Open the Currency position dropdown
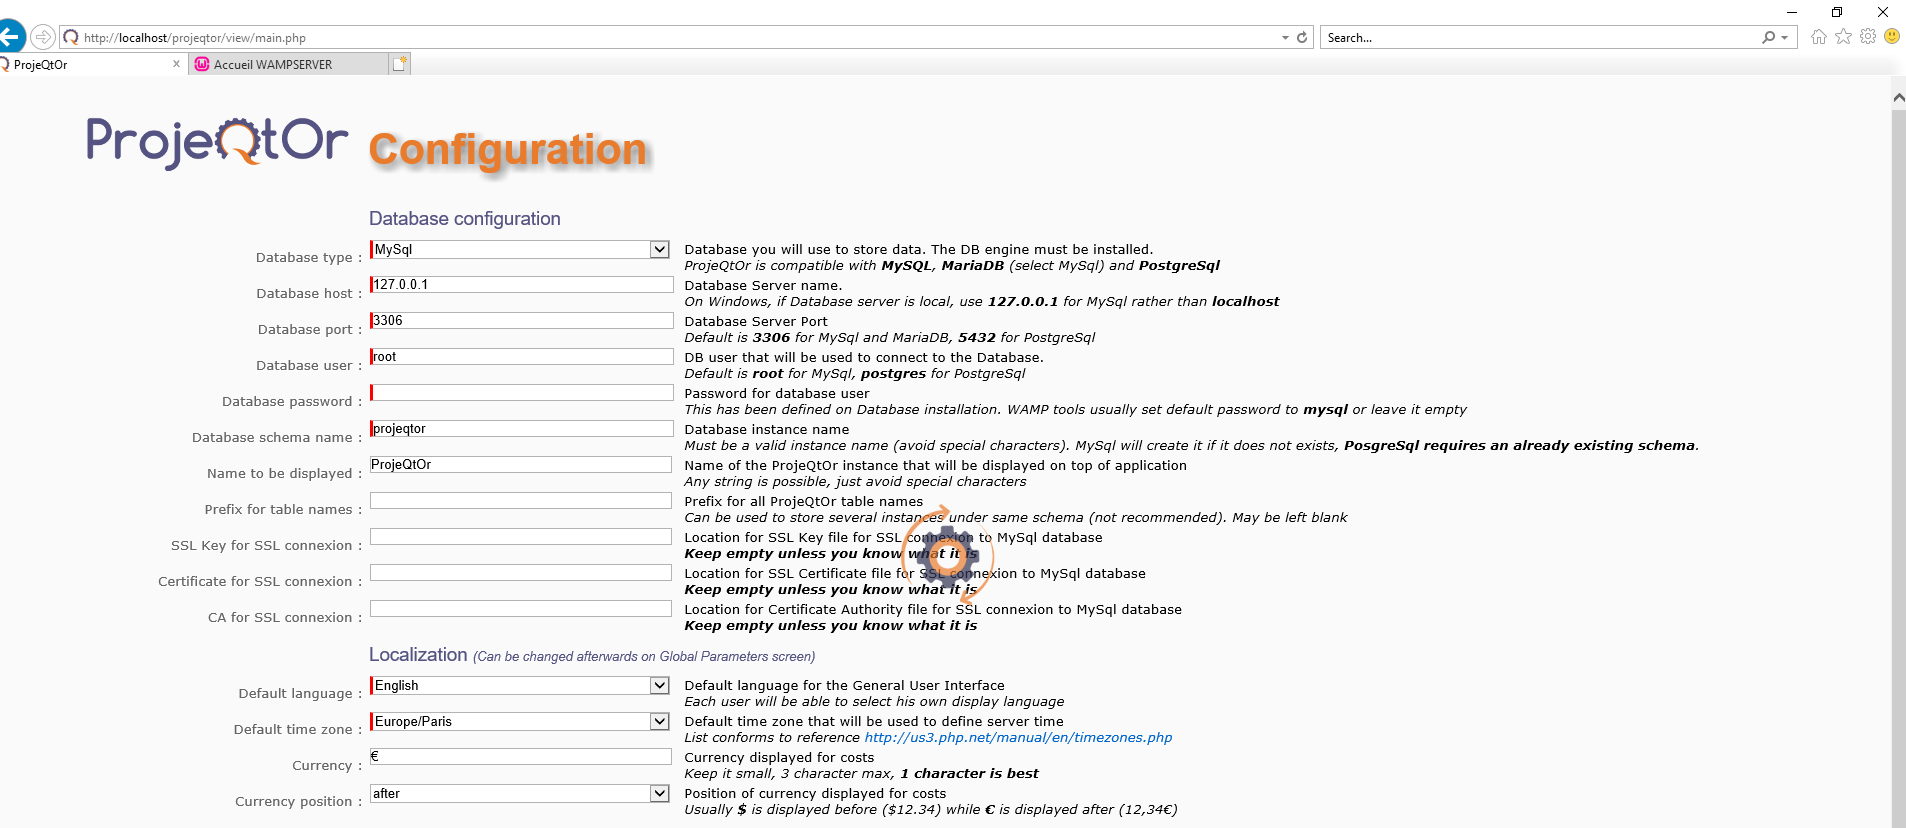The height and width of the screenshot is (828, 1906). pyautogui.click(x=659, y=794)
